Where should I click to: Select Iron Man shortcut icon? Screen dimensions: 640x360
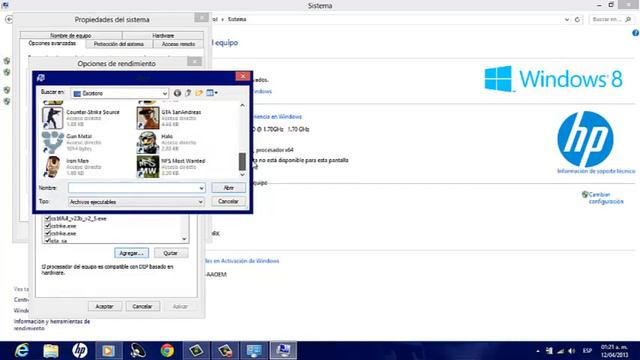[52, 167]
